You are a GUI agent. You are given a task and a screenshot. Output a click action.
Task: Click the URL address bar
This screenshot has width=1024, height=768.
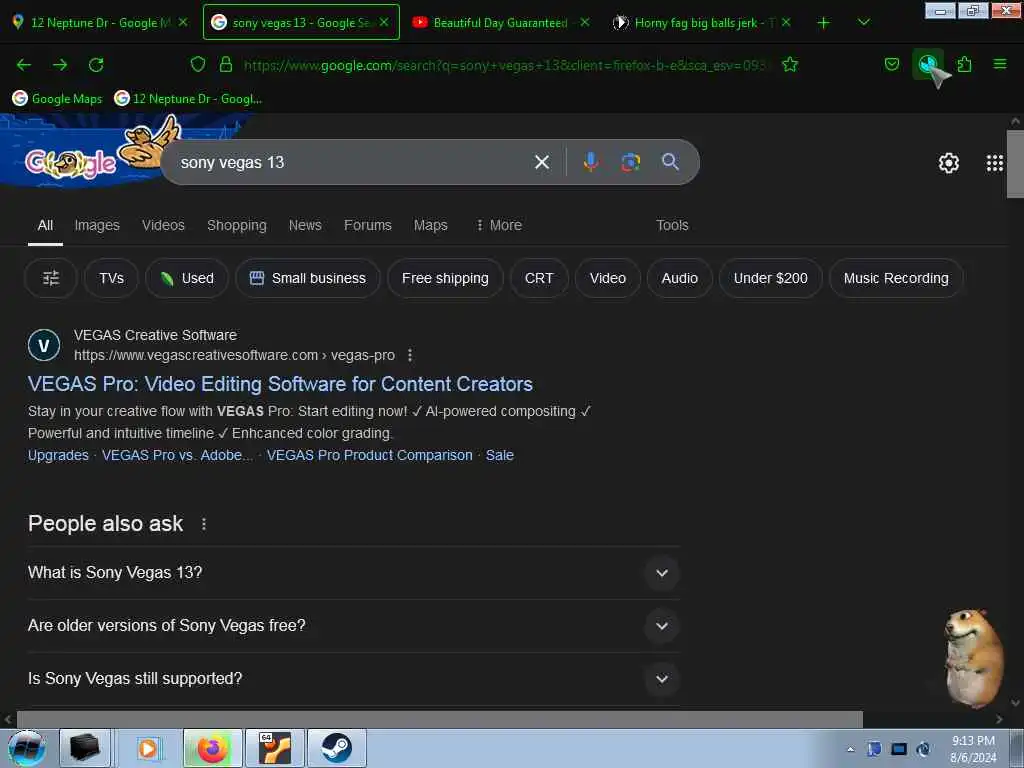coord(506,65)
